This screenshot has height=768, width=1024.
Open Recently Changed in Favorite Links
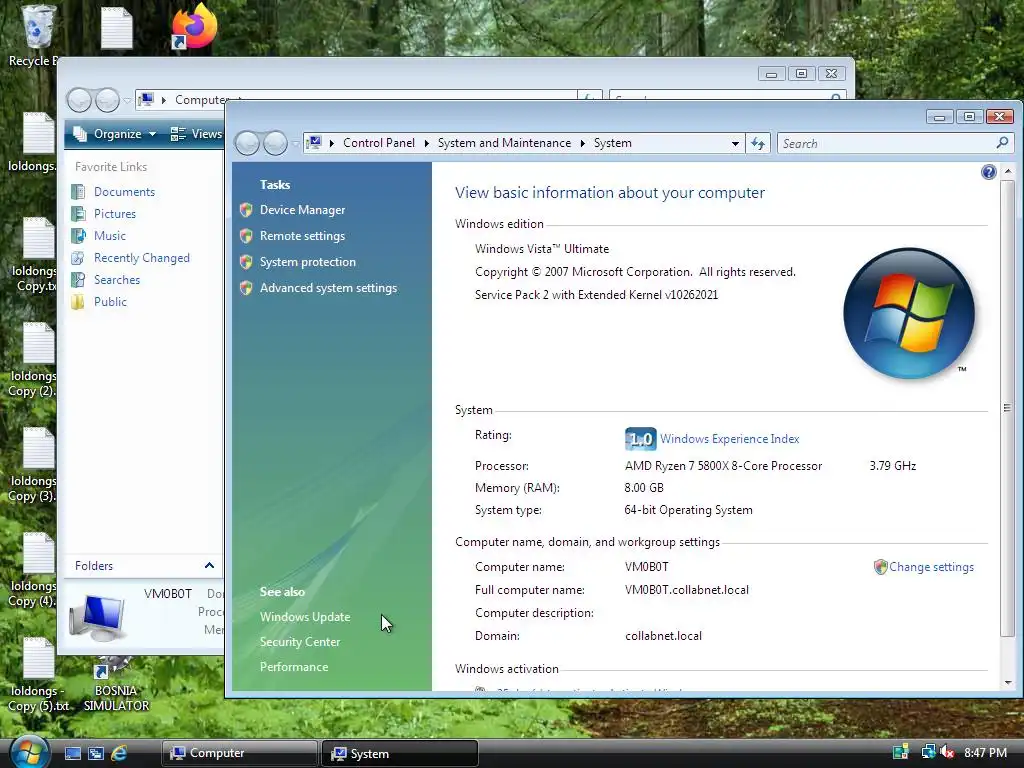(x=142, y=258)
